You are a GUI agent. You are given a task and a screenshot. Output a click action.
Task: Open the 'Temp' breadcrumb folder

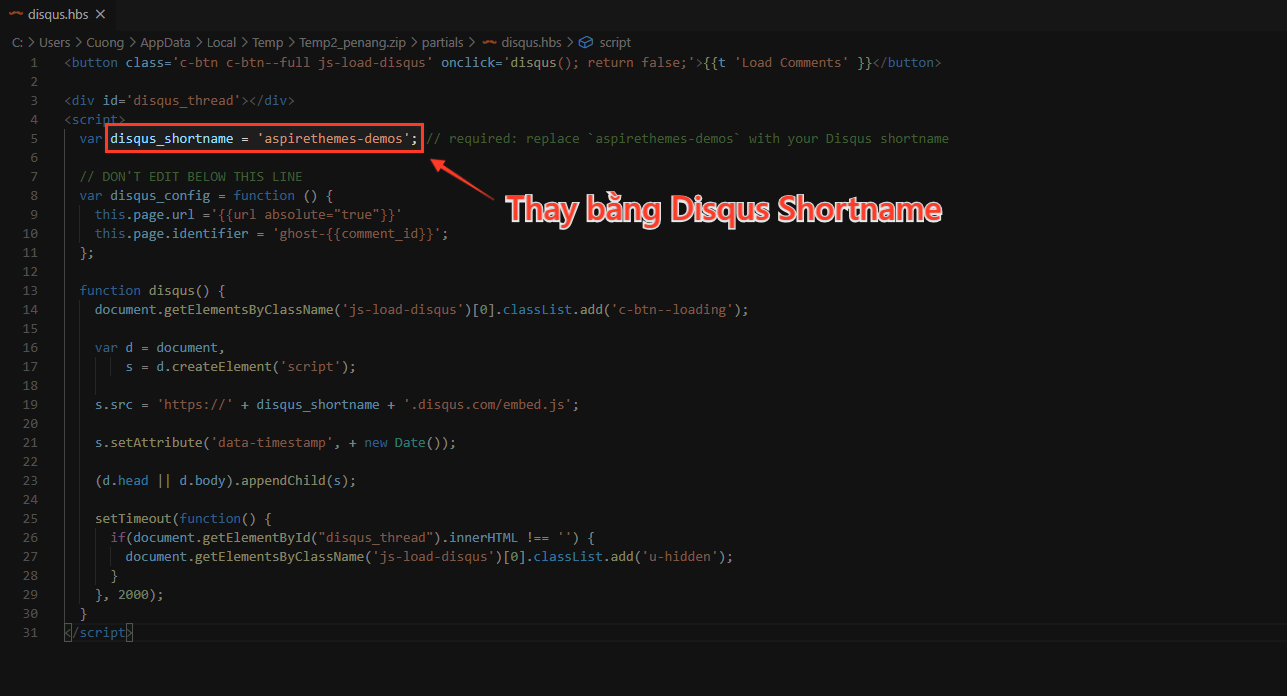(x=267, y=43)
